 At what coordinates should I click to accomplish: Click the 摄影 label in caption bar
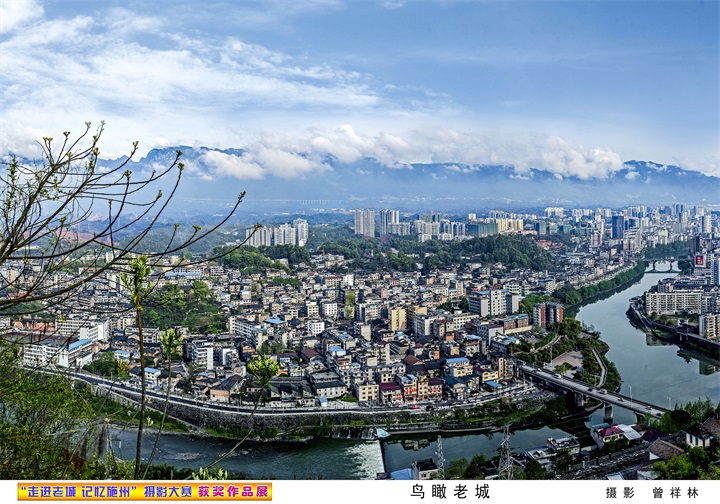click(620, 492)
